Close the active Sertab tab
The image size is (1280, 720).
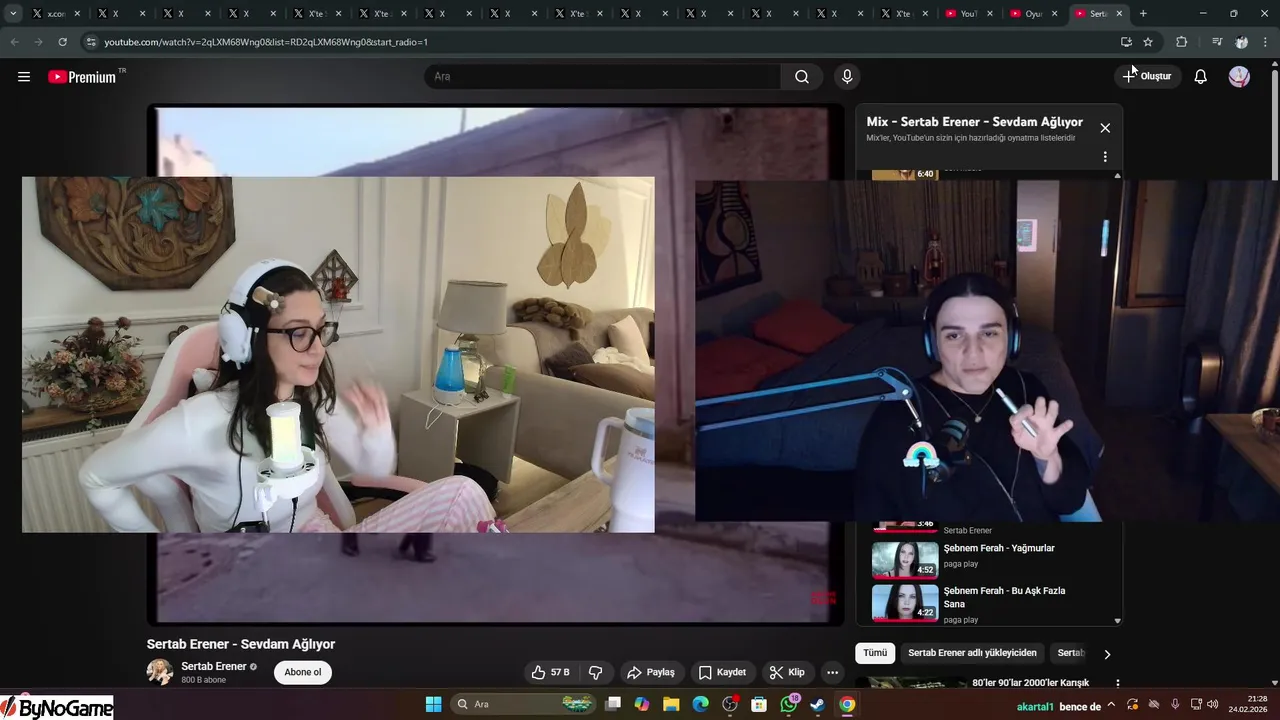pos(1119,14)
